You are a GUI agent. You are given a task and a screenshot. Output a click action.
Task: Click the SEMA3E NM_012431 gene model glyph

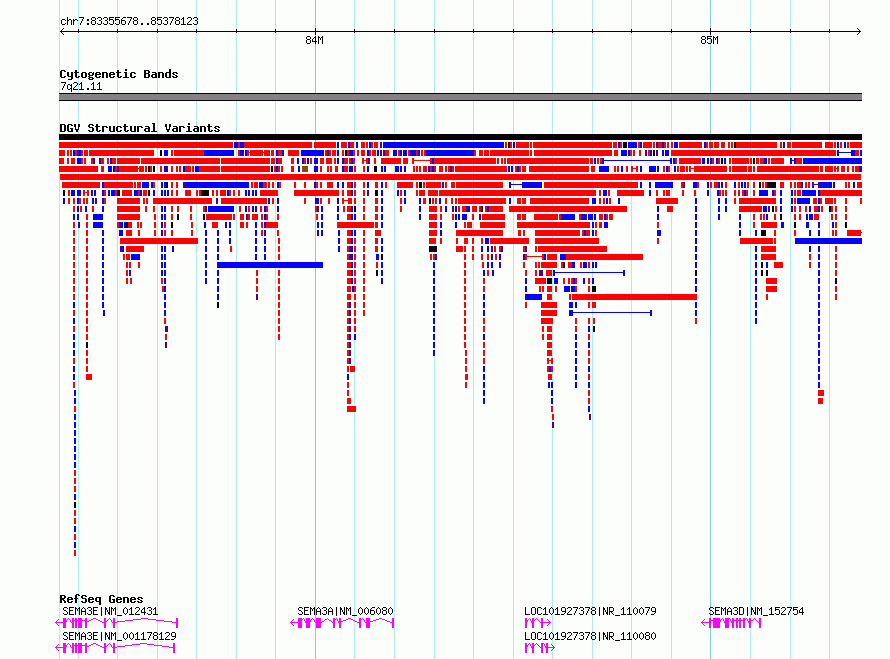coord(117,623)
